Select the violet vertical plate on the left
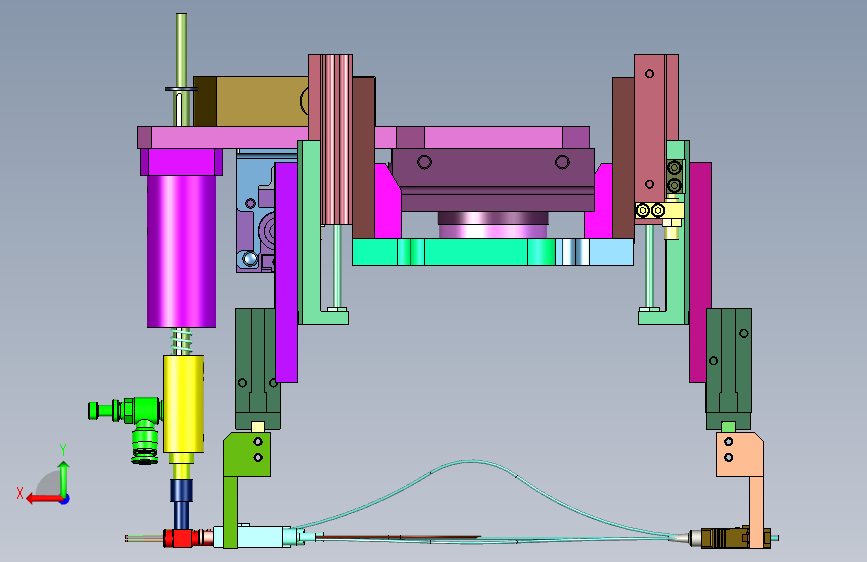Viewport: 867px width, 562px height. point(286,272)
